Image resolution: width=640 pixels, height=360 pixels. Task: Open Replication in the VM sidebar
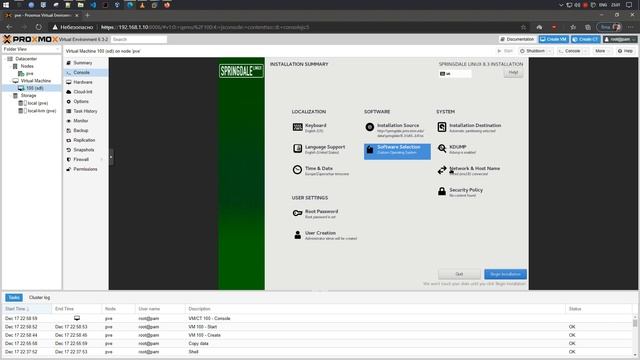[x=85, y=140]
